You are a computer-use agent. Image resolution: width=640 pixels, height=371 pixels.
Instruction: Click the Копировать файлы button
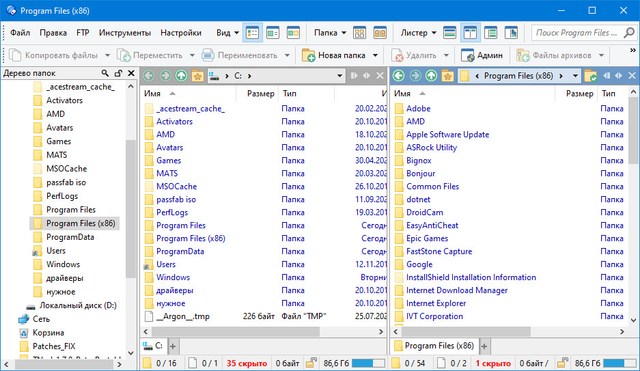pos(54,55)
